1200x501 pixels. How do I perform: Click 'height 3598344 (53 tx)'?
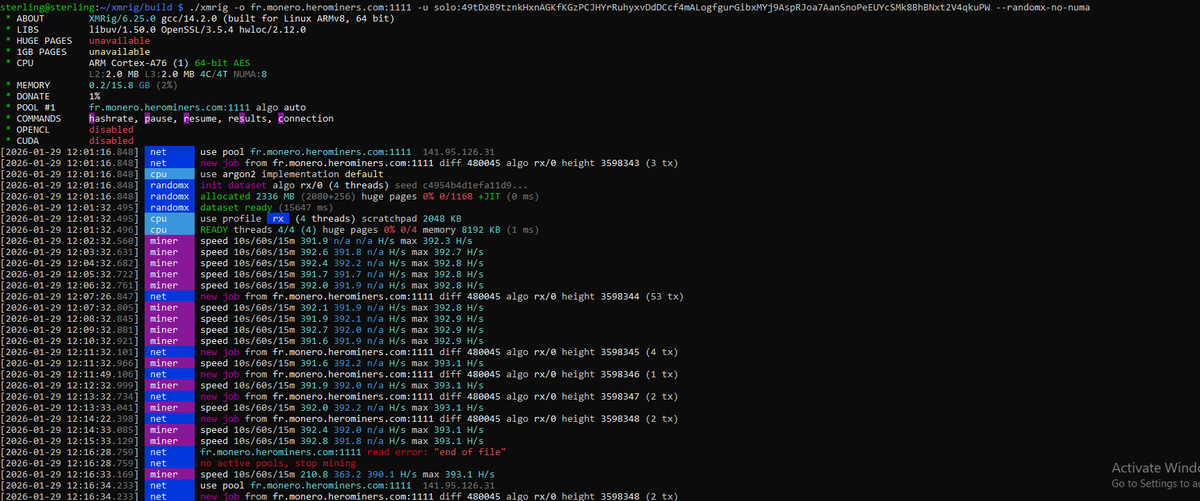(x=621, y=295)
